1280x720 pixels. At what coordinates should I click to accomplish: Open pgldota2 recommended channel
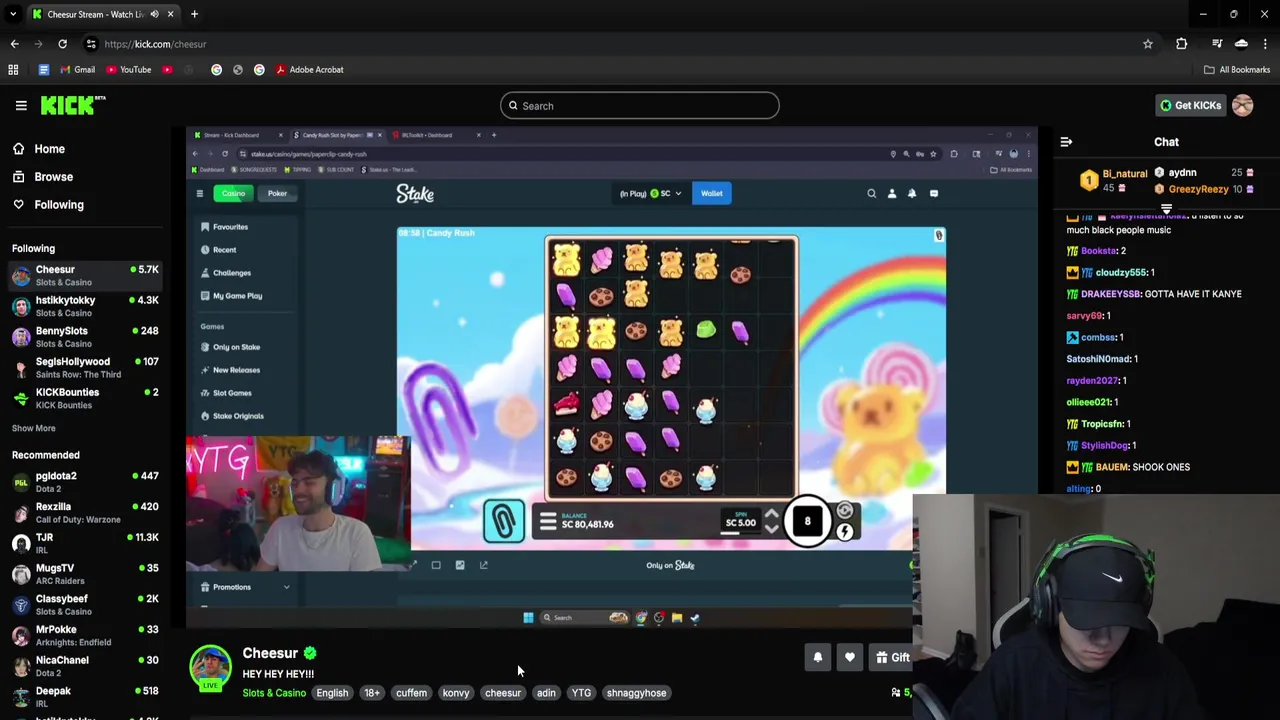coord(85,482)
